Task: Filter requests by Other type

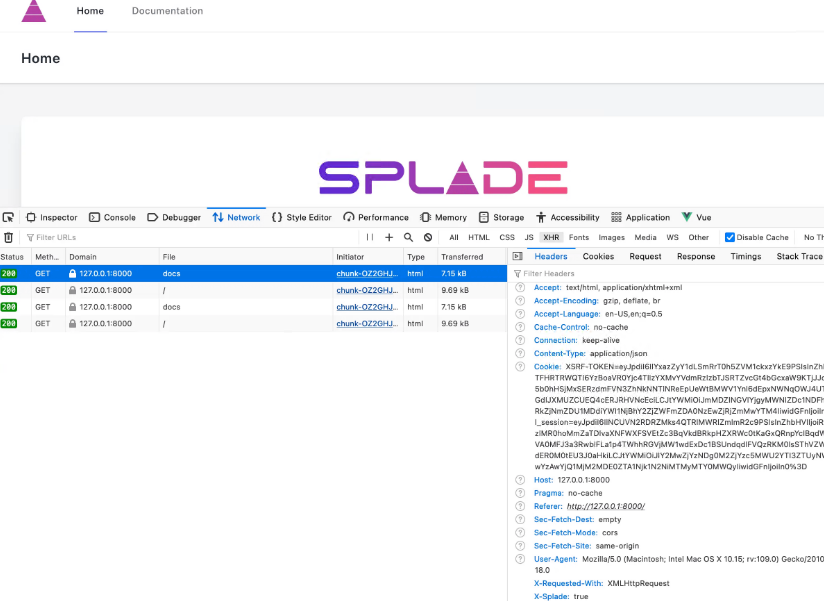Action: 699,237
